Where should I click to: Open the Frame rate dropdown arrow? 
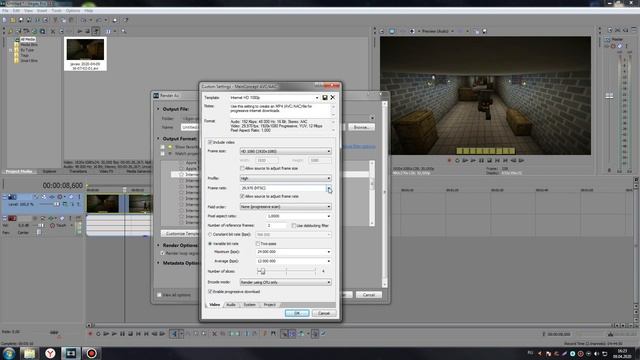pos(329,188)
